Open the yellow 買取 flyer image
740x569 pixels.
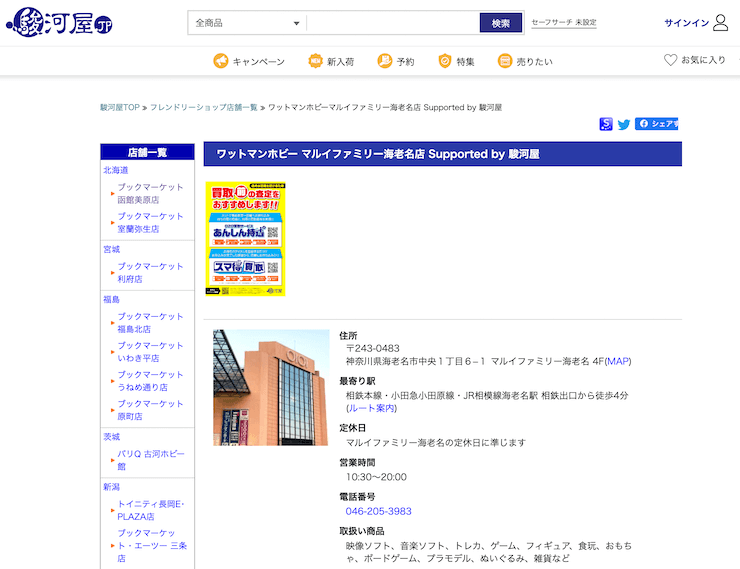(x=245, y=239)
